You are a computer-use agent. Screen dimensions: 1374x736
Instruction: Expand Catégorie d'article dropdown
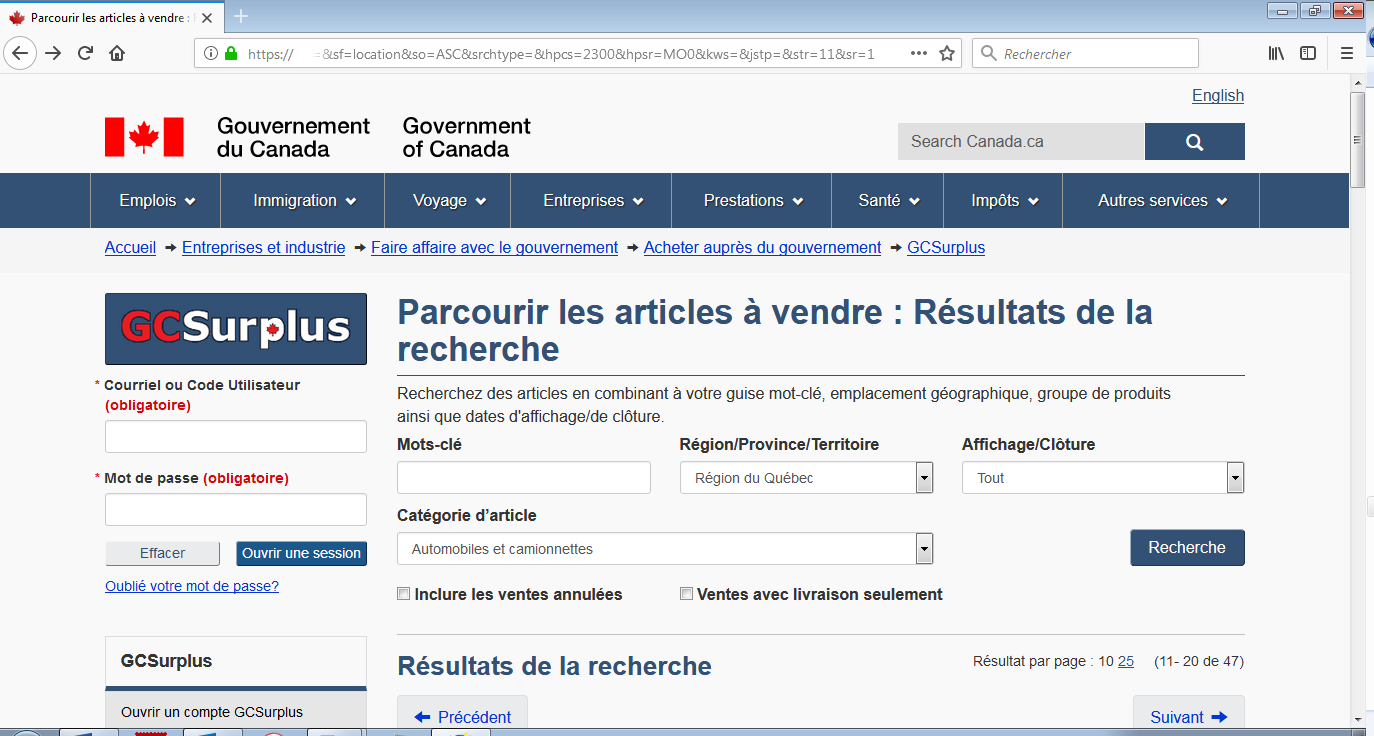point(924,549)
